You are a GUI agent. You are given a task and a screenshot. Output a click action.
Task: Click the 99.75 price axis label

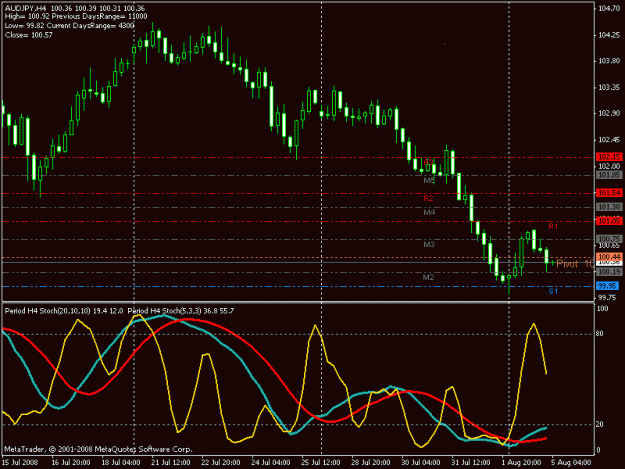tap(607, 298)
